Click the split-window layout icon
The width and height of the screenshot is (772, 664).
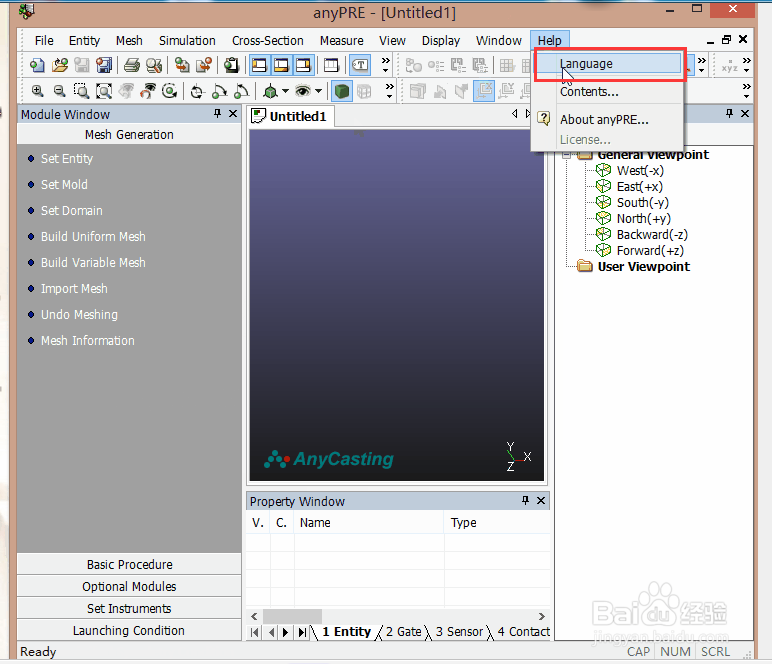coord(331,65)
